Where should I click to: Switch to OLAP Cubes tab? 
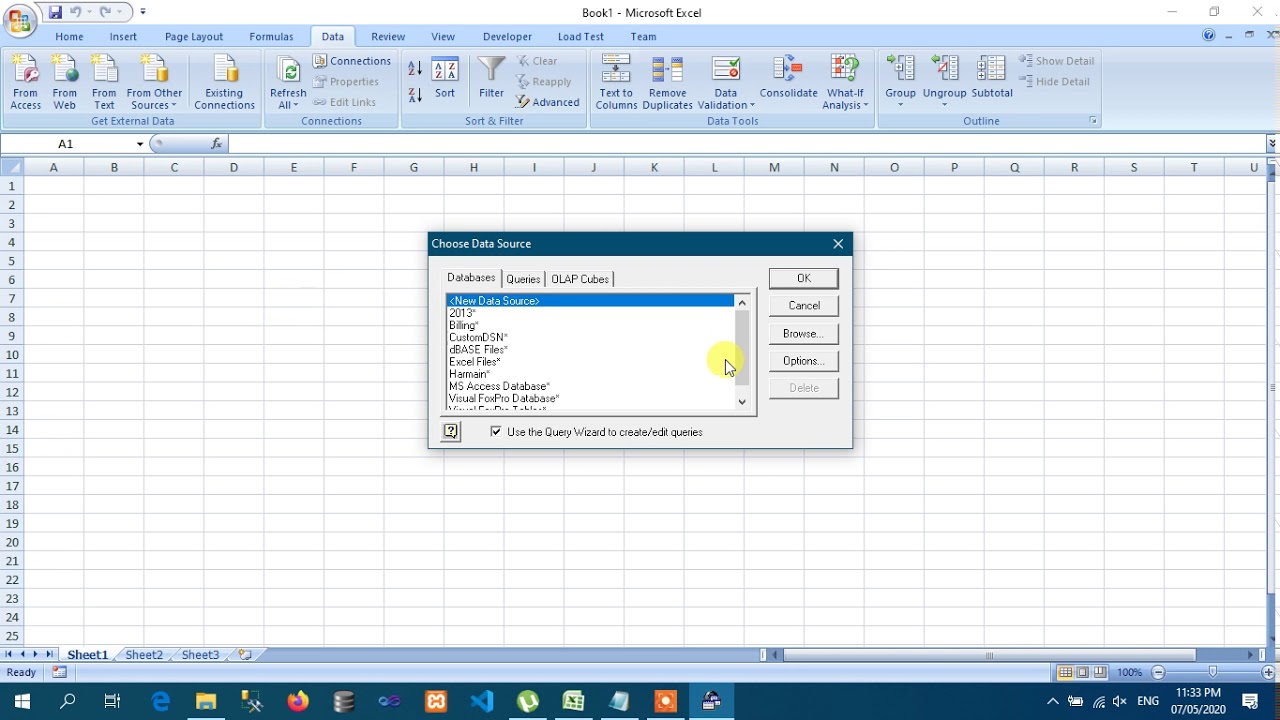pos(580,279)
